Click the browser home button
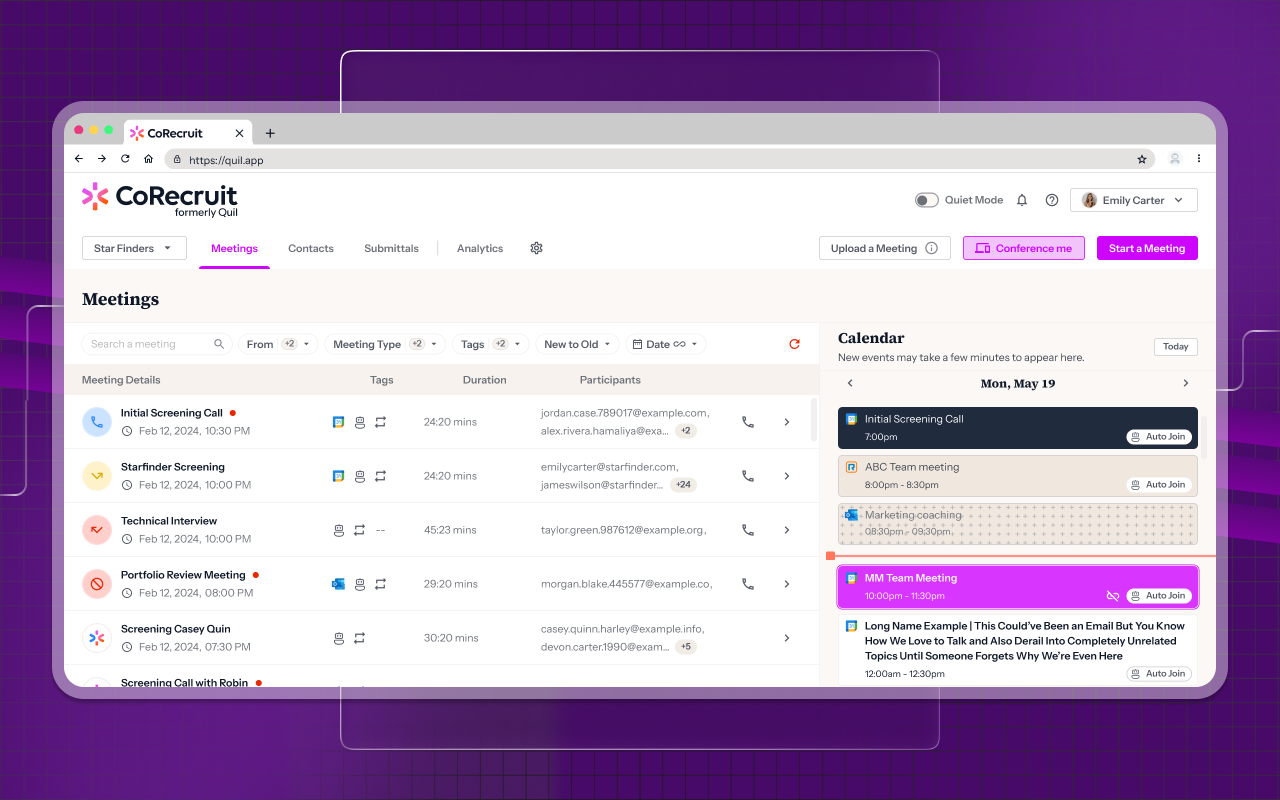The height and width of the screenshot is (800, 1280). (148, 159)
